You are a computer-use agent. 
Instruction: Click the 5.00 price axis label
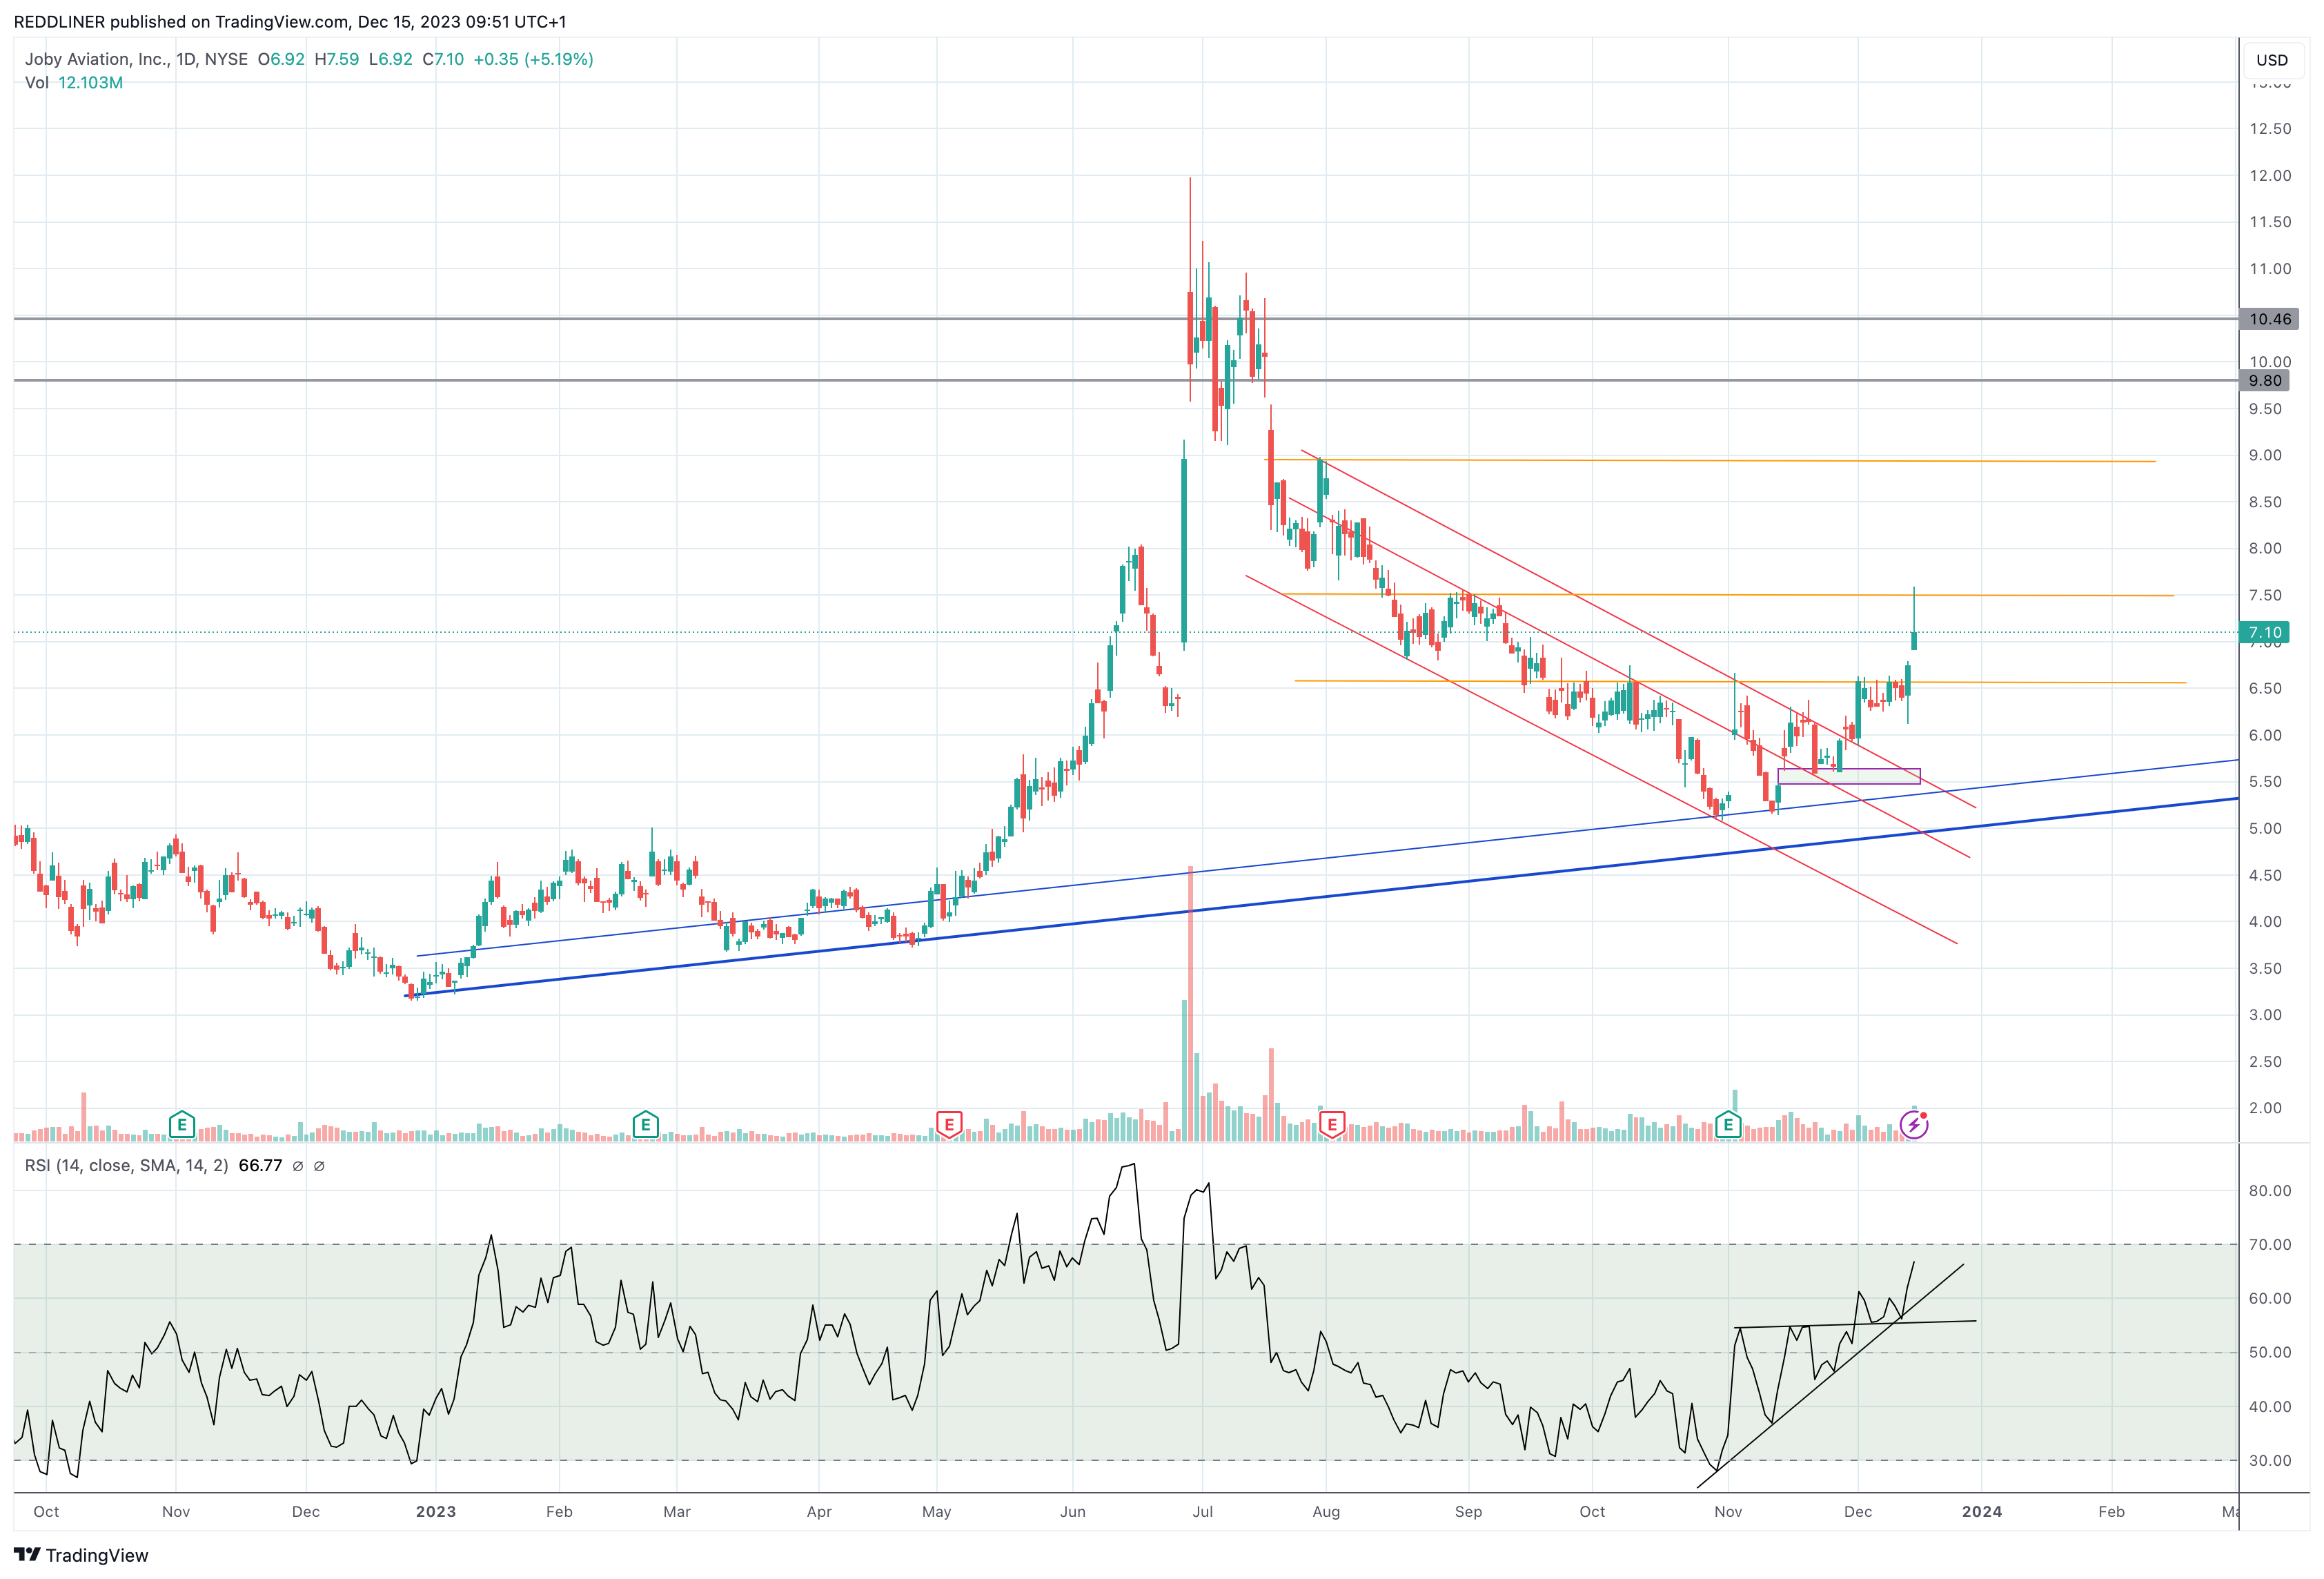[2265, 828]
